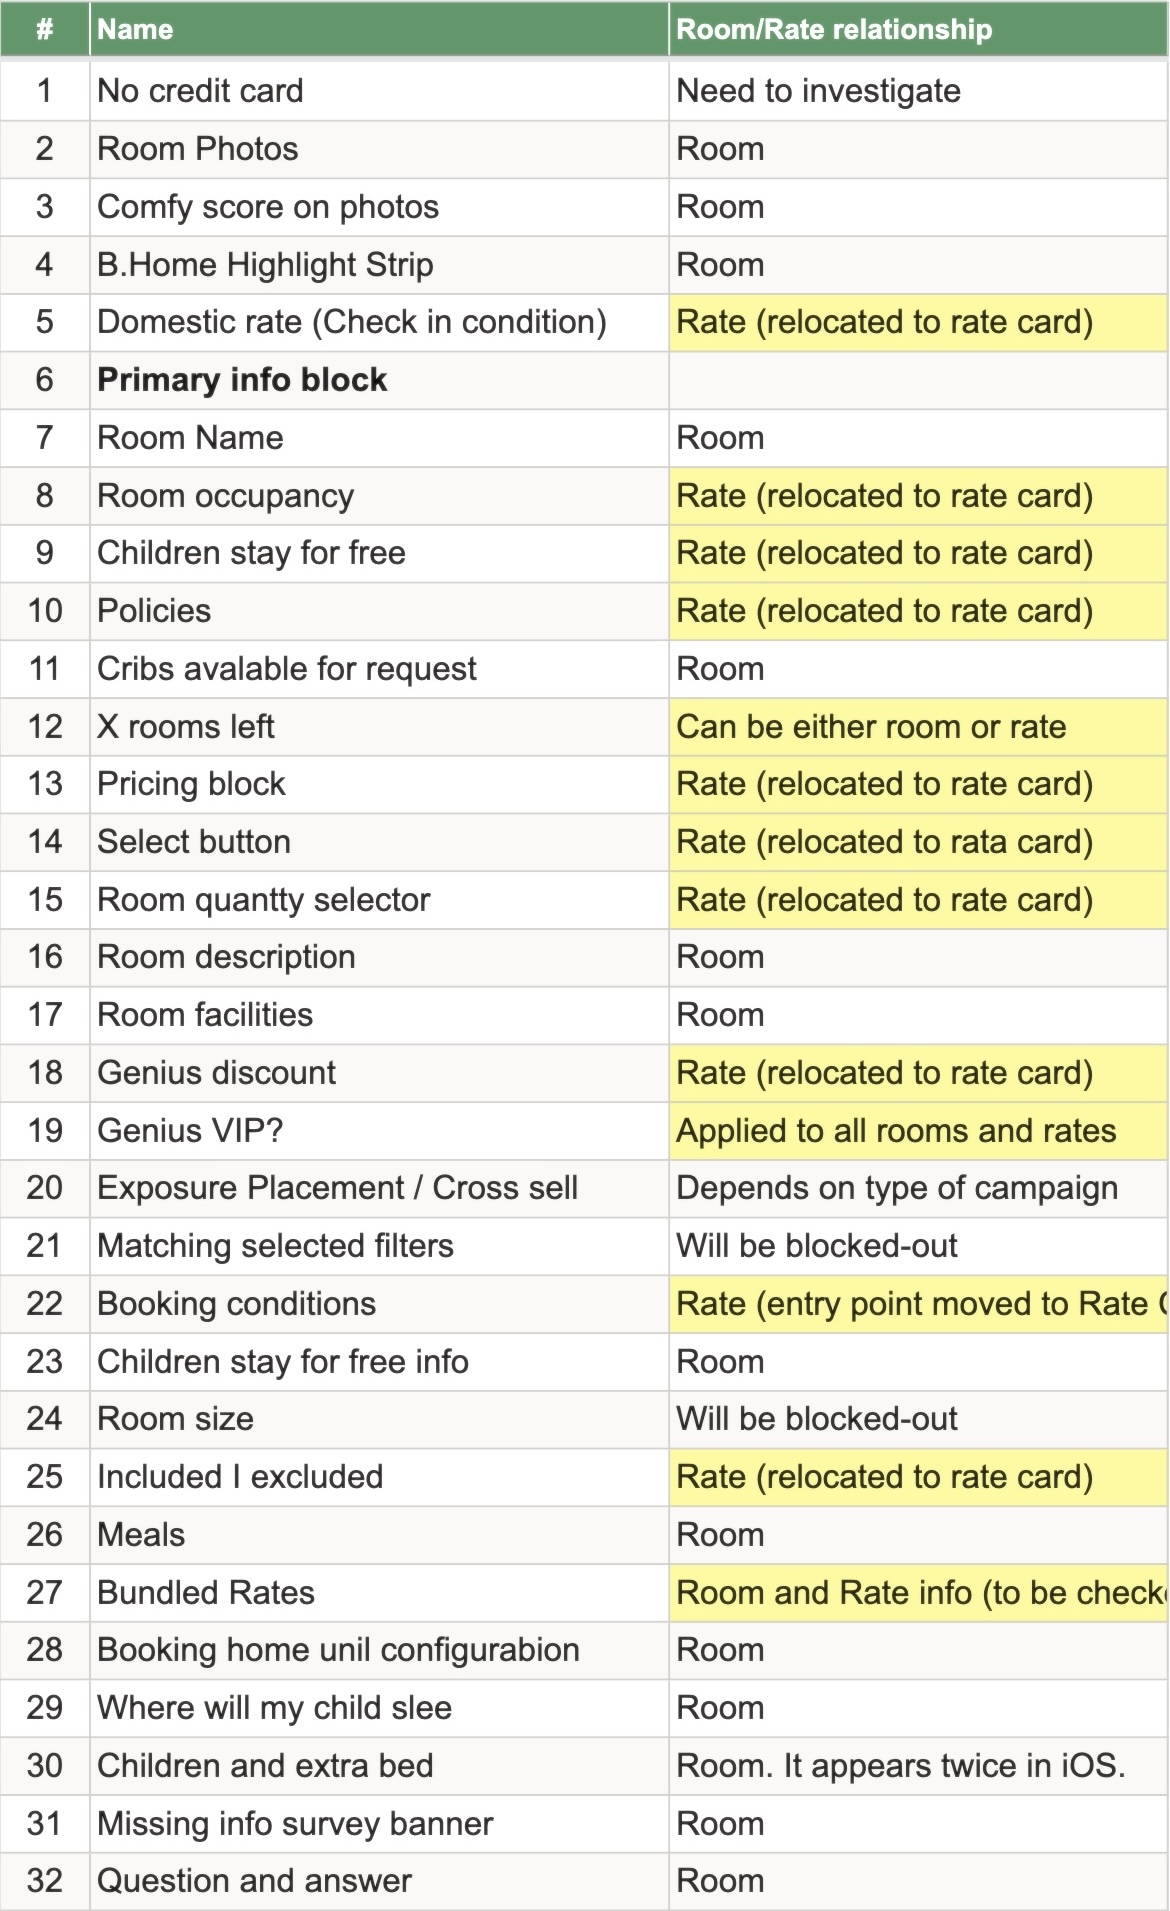Select the 'Exposure Placement / Cross sell' cell
This screenshot has height=1911, width=1170.
[379, 1188]
